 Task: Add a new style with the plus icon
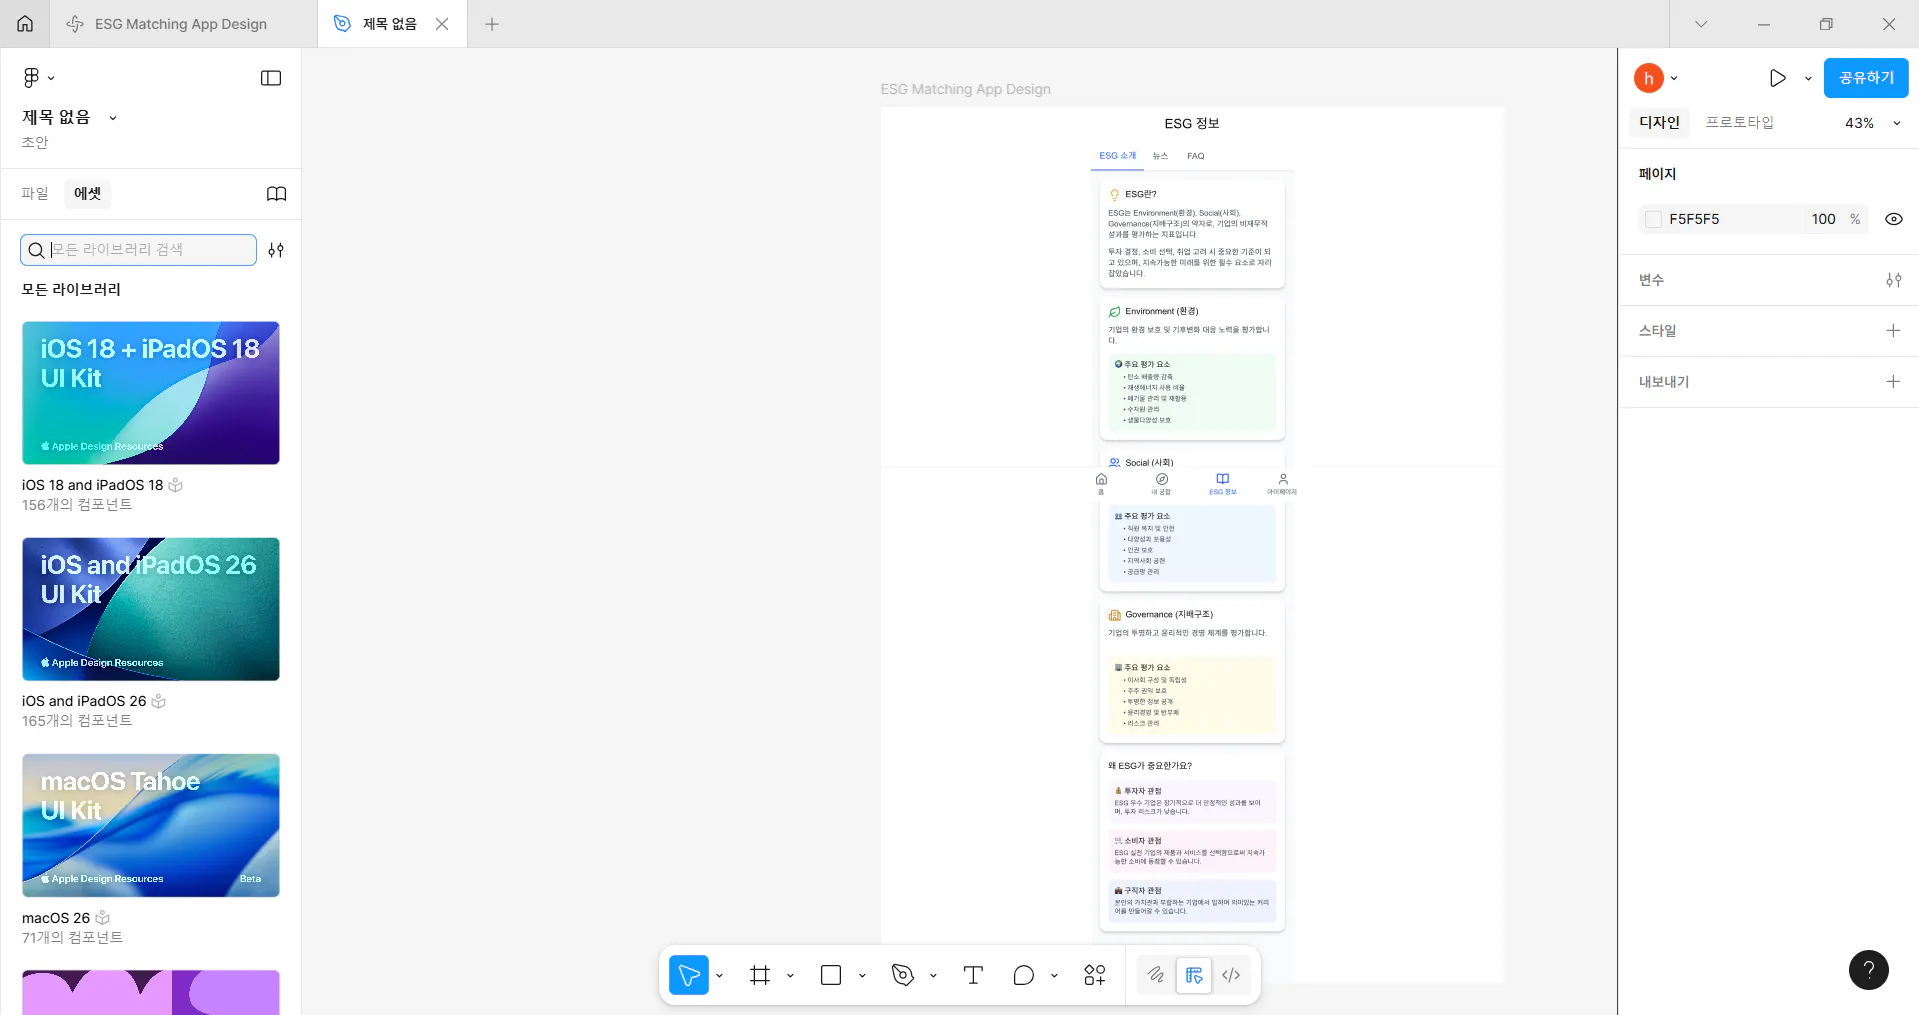[1893, 331]
